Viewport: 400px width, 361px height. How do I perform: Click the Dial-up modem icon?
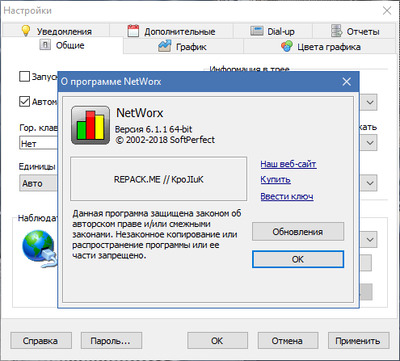[x=257, y=31]
